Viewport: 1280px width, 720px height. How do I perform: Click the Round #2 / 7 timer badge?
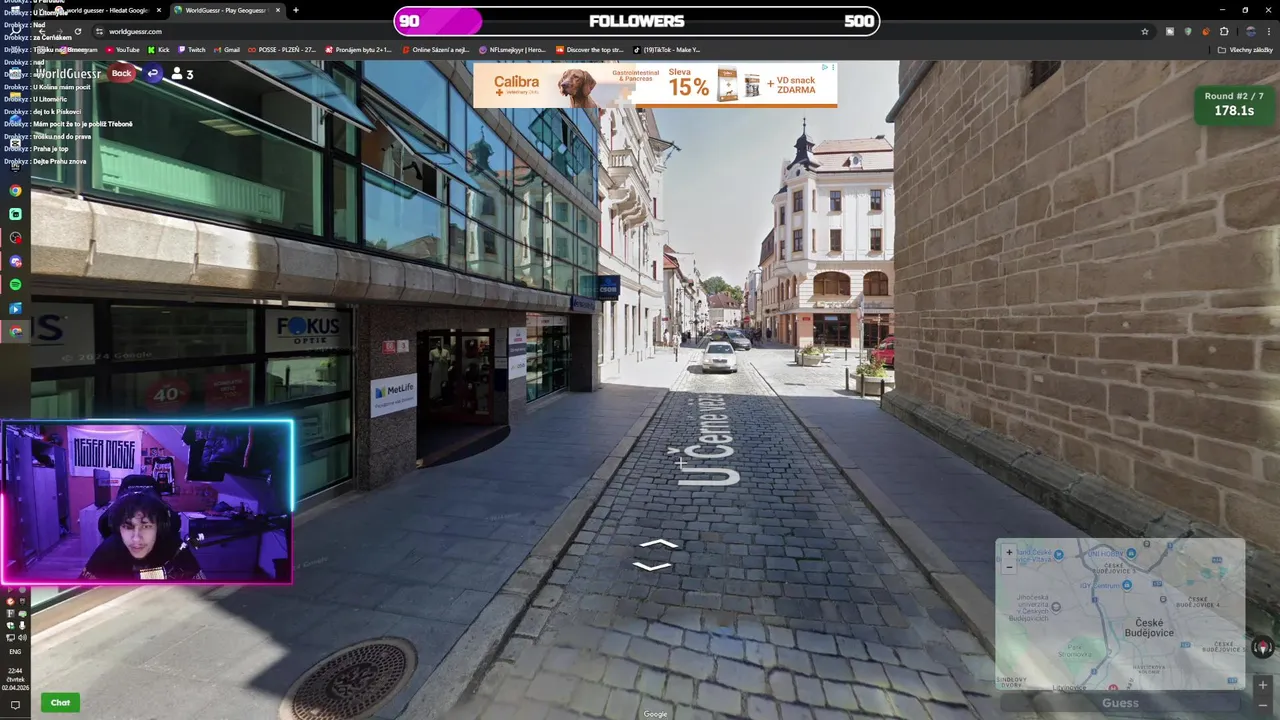pos(1234,104)
